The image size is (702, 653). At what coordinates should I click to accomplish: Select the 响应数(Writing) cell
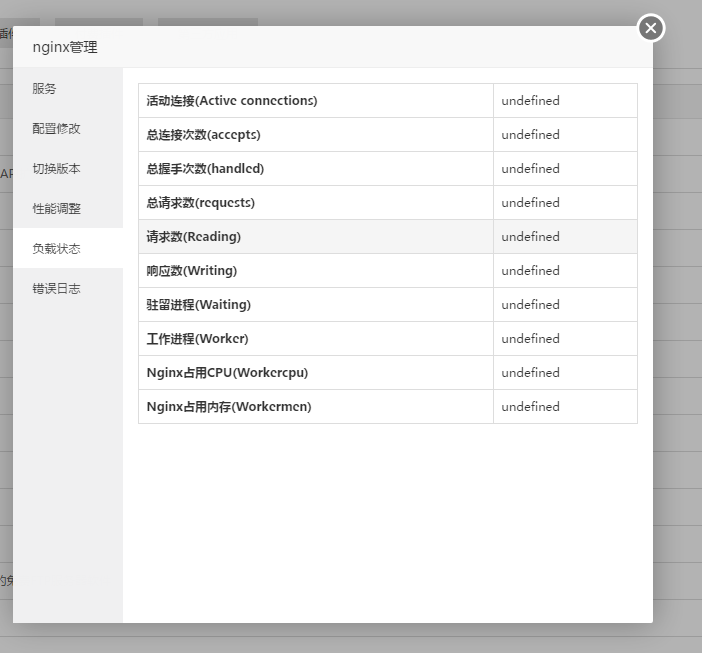click(x=316, y=271)
